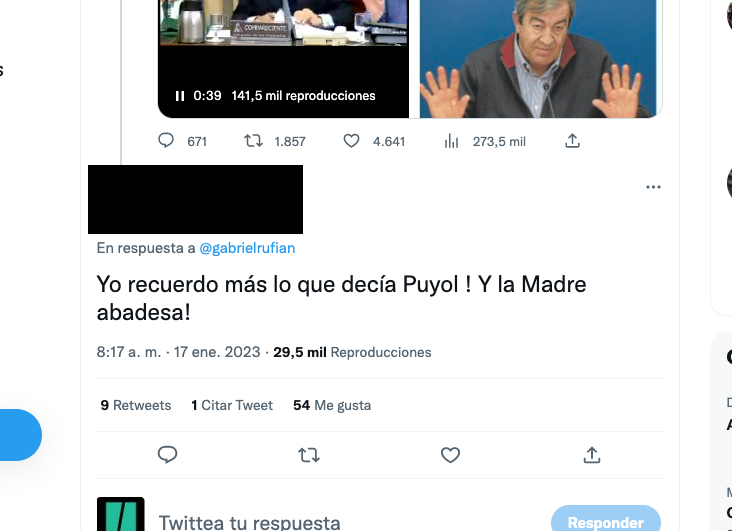732x531 pixels.
Task: Reply to the Puyol tweet via comment icon
Action: [167, 454]
